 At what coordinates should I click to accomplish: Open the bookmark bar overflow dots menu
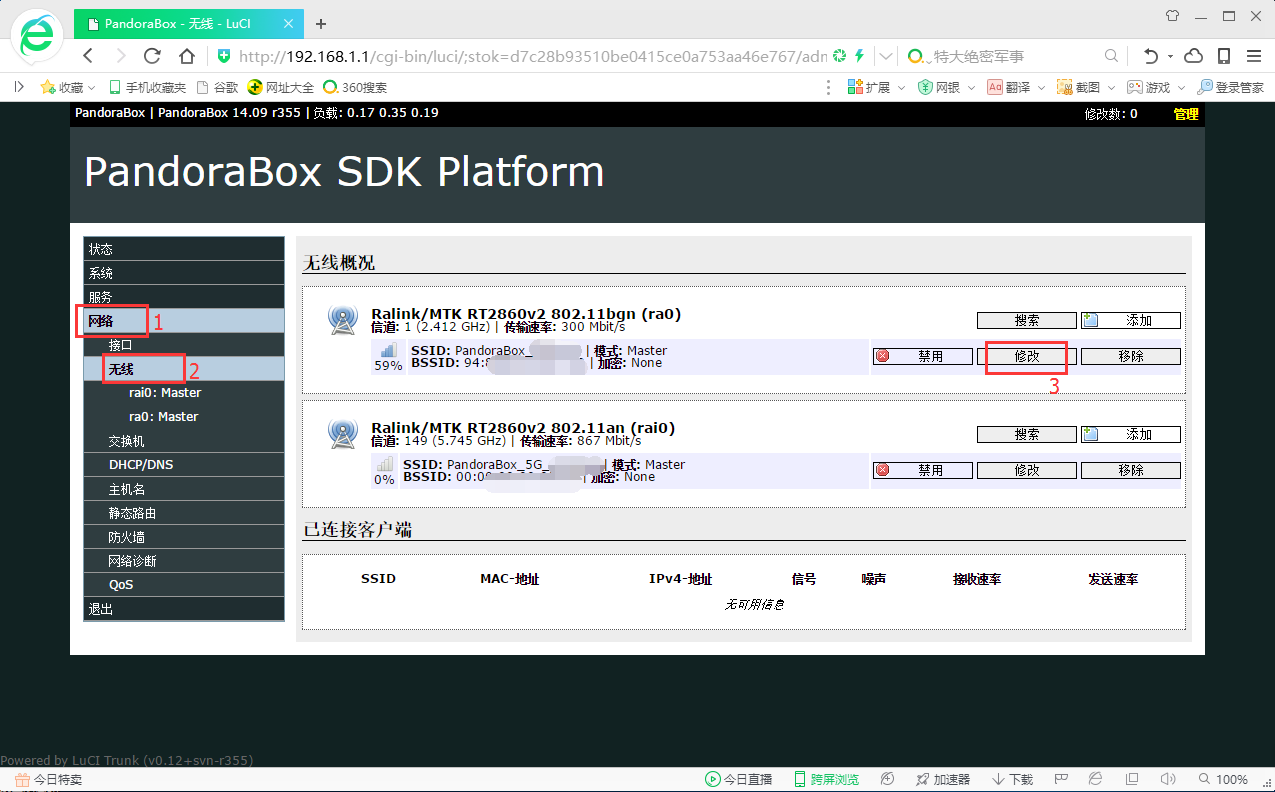pos(827,87)
